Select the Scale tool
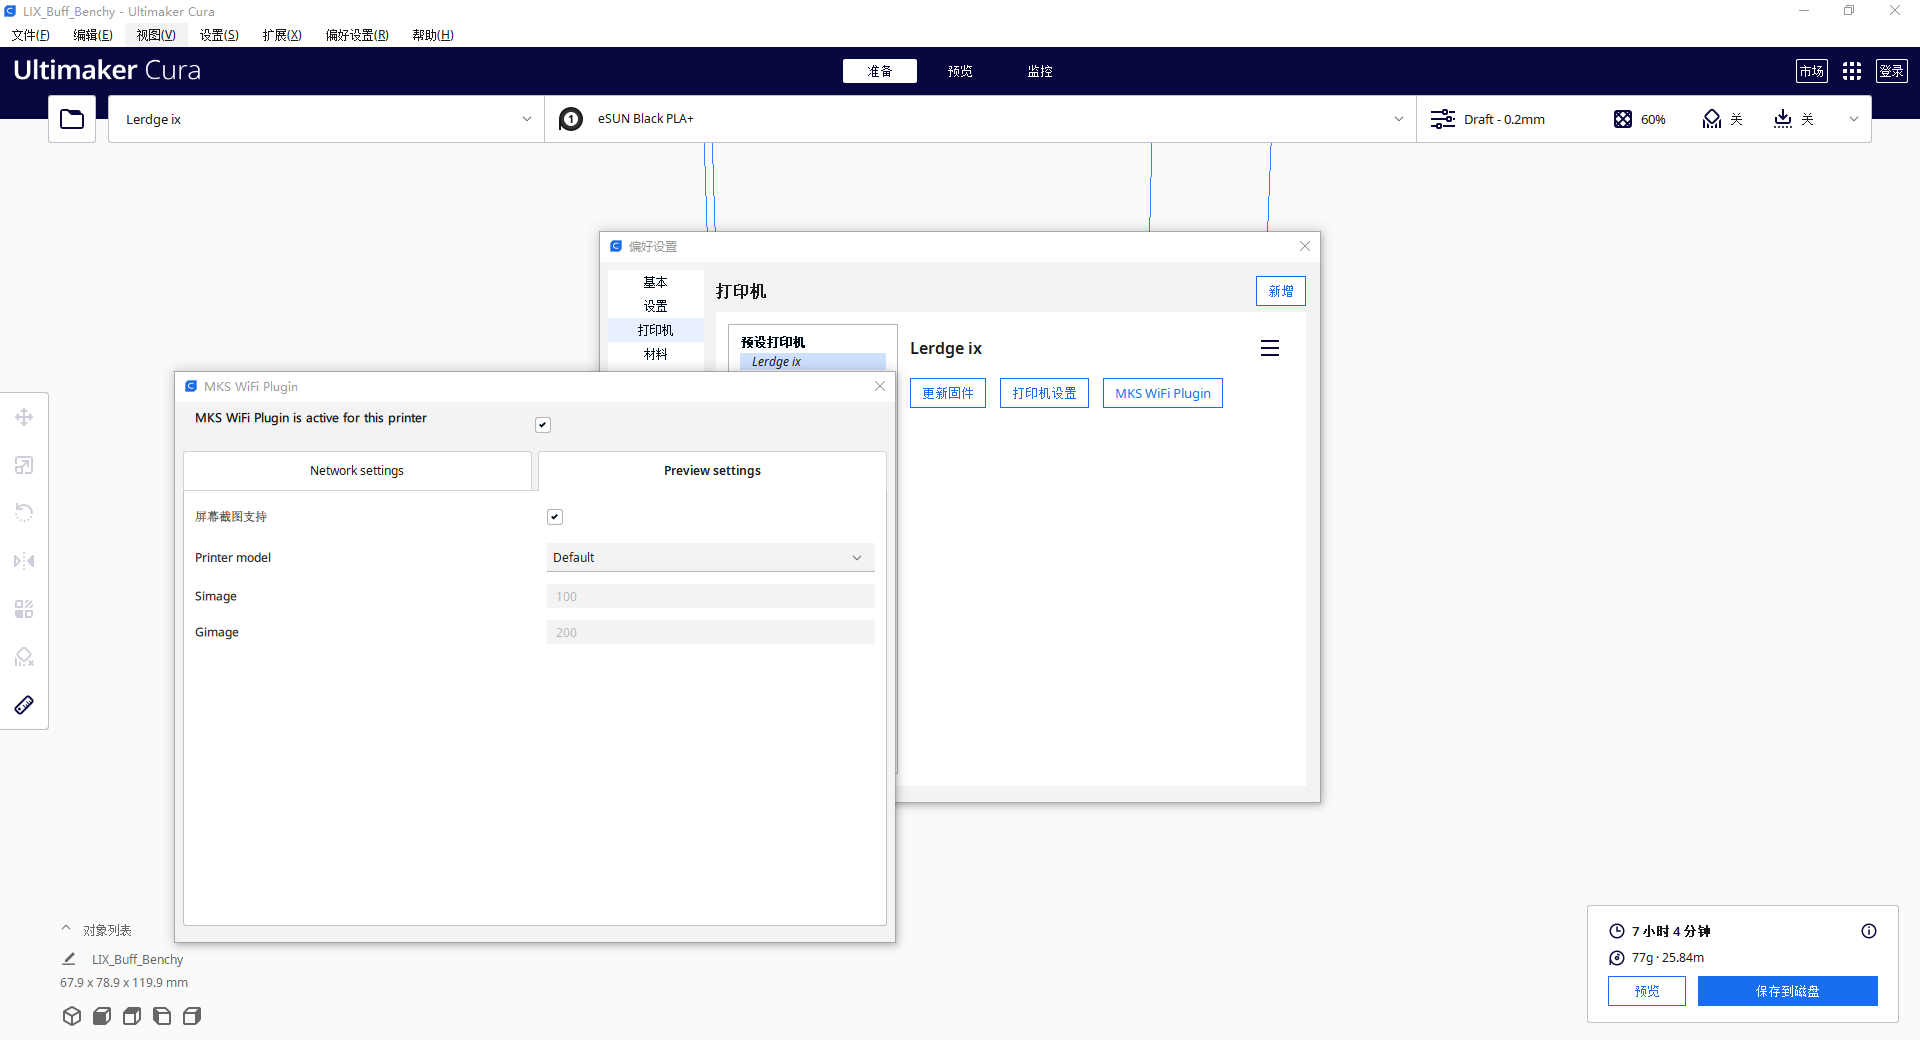The height and width of the screenshot is (1040, 1920). pyautogui.click(x=24, y=465)
